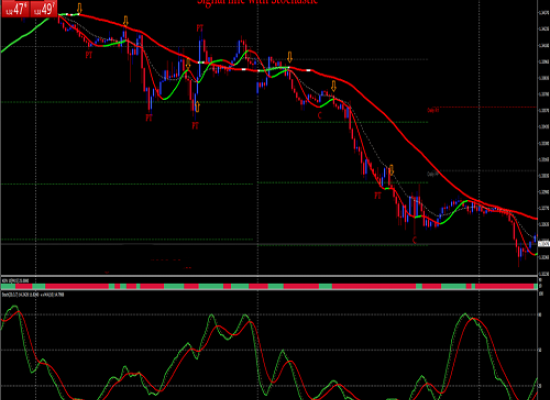Select the red-green bar indicator label text
The image size is (550, 400).
point(16,281)
